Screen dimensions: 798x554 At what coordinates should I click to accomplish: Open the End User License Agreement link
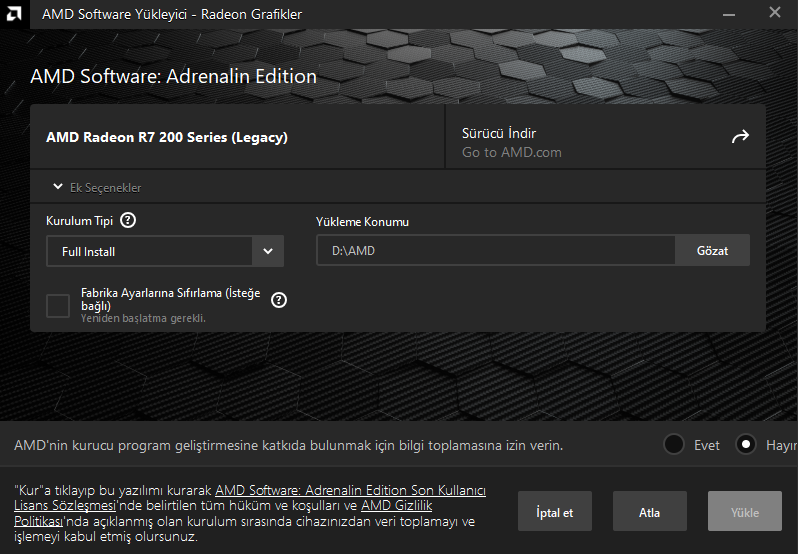(x=351, y=491)
